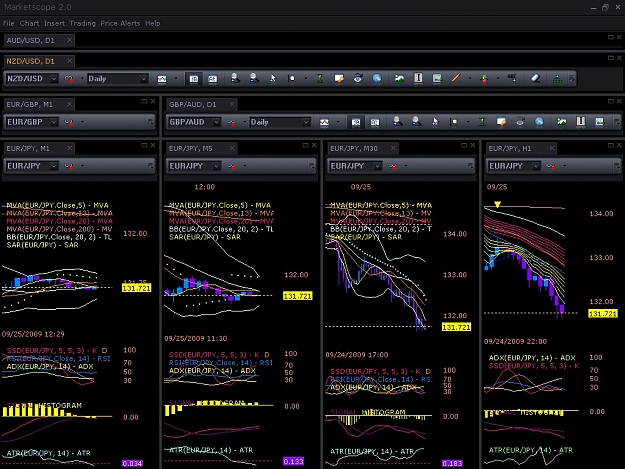Select the eraser tool in NZD/USD toolbar
The height and width of the screenshot is (469, 625).
[x=535, y=78]
